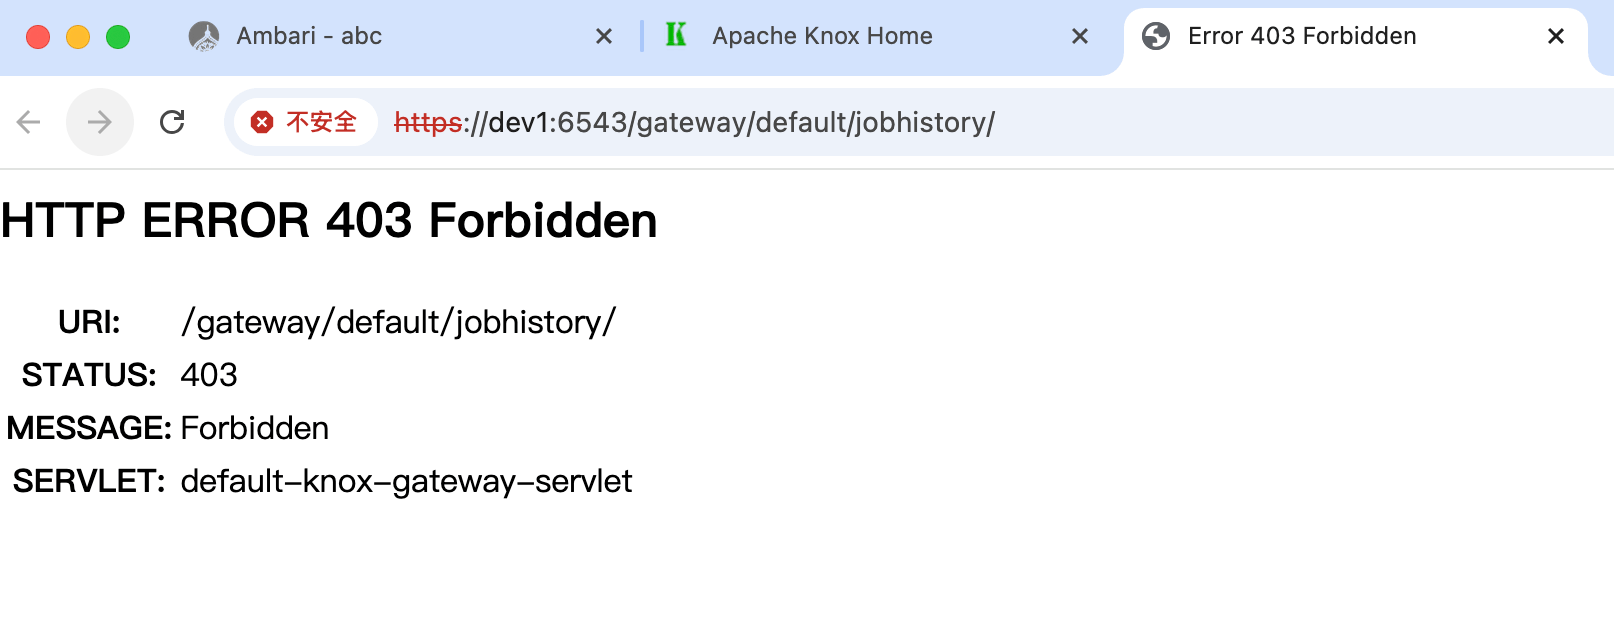The image size is (1614, 618).
Task: Select the Error 403 Forbidden tab title
Action: click(1302, 37)
